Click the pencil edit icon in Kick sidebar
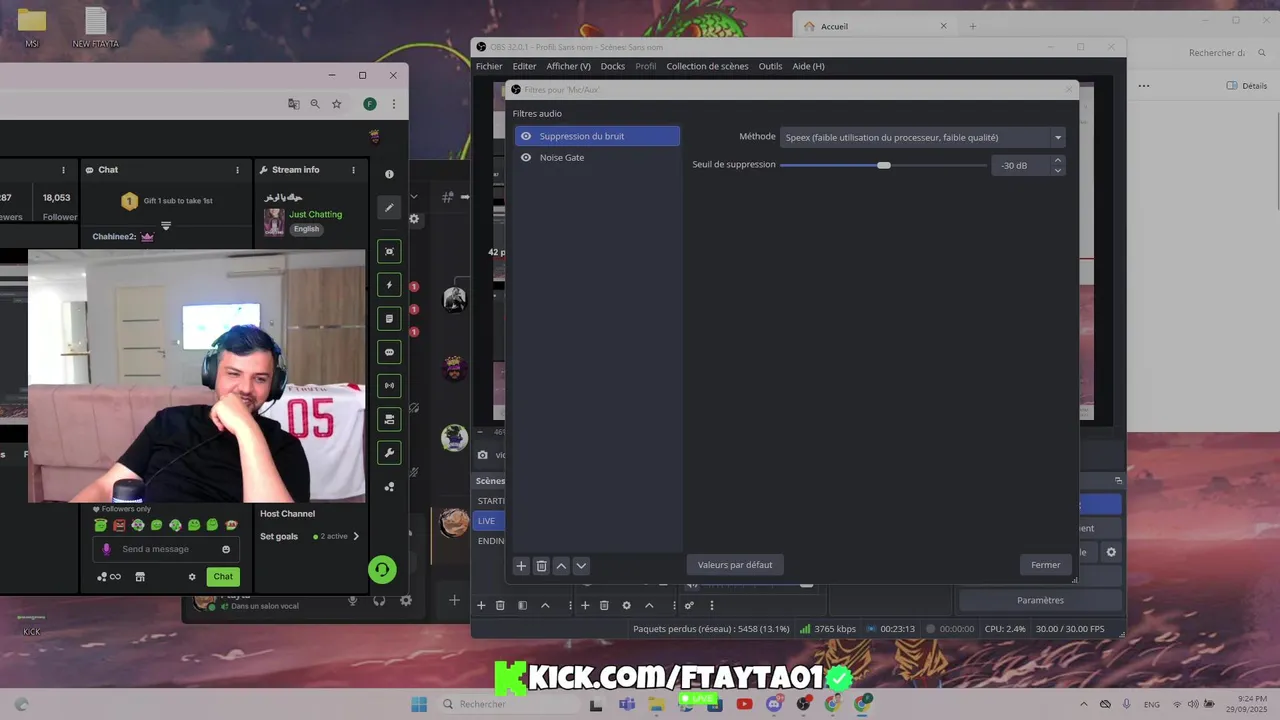1280x720 pixels. [389, 207]
